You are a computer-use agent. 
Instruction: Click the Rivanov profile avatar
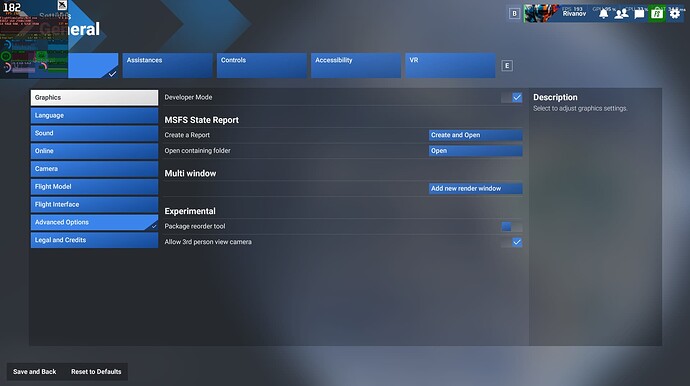tap(541, 13)
